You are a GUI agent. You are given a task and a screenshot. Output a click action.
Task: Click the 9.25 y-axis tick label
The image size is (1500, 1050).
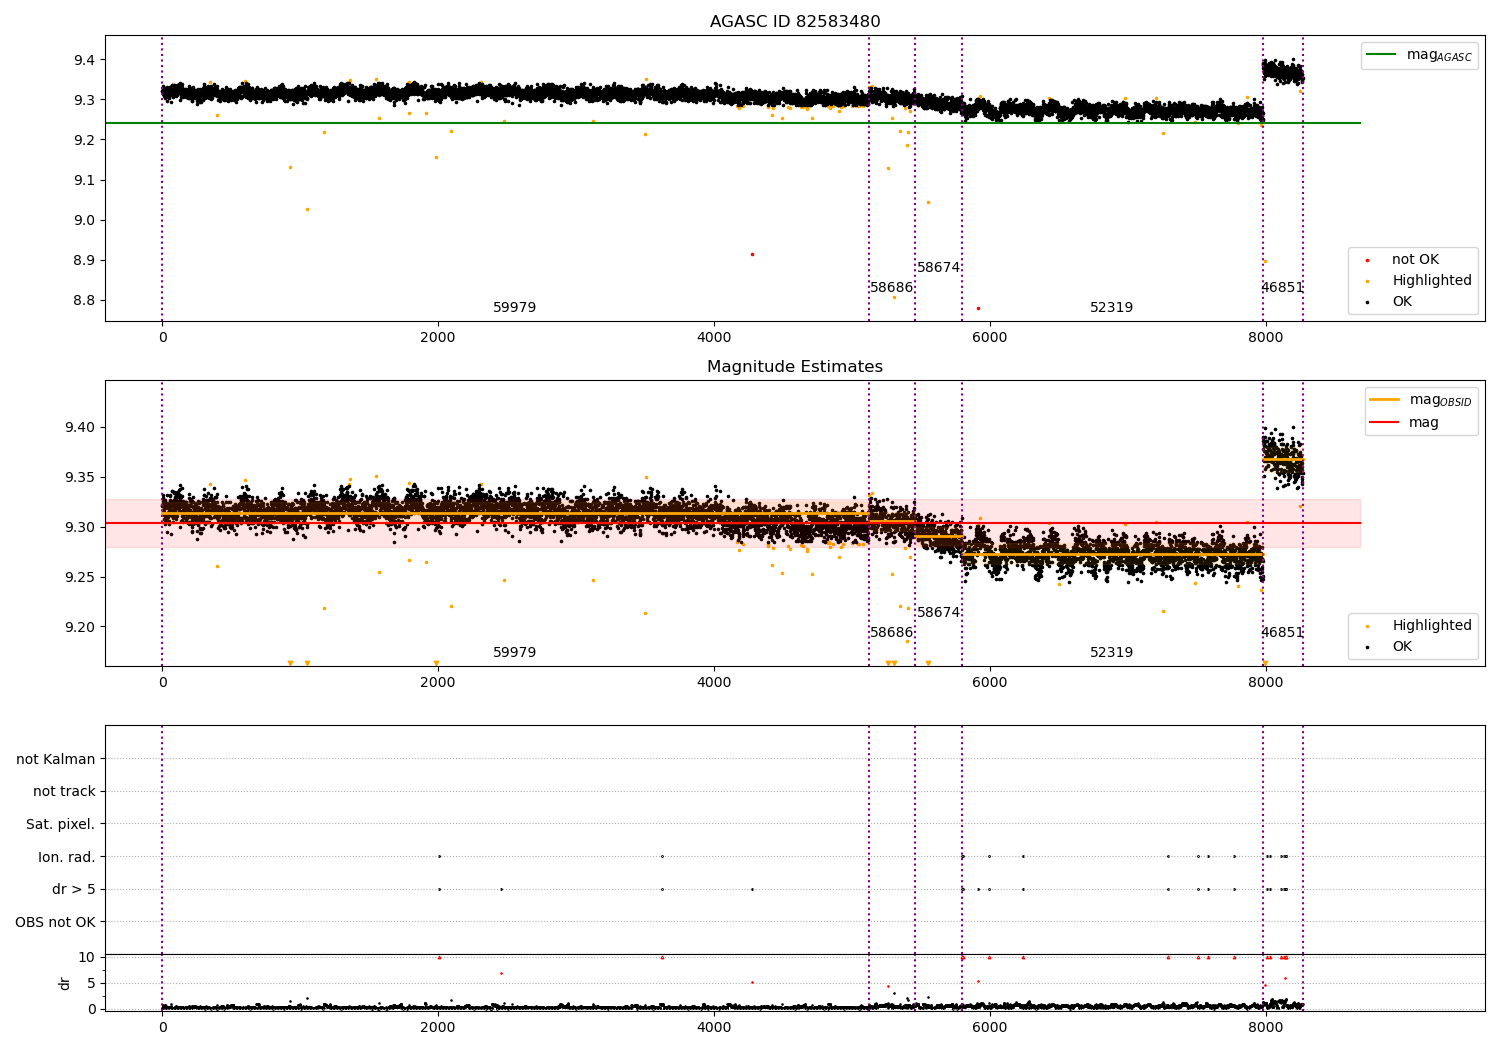80,578
